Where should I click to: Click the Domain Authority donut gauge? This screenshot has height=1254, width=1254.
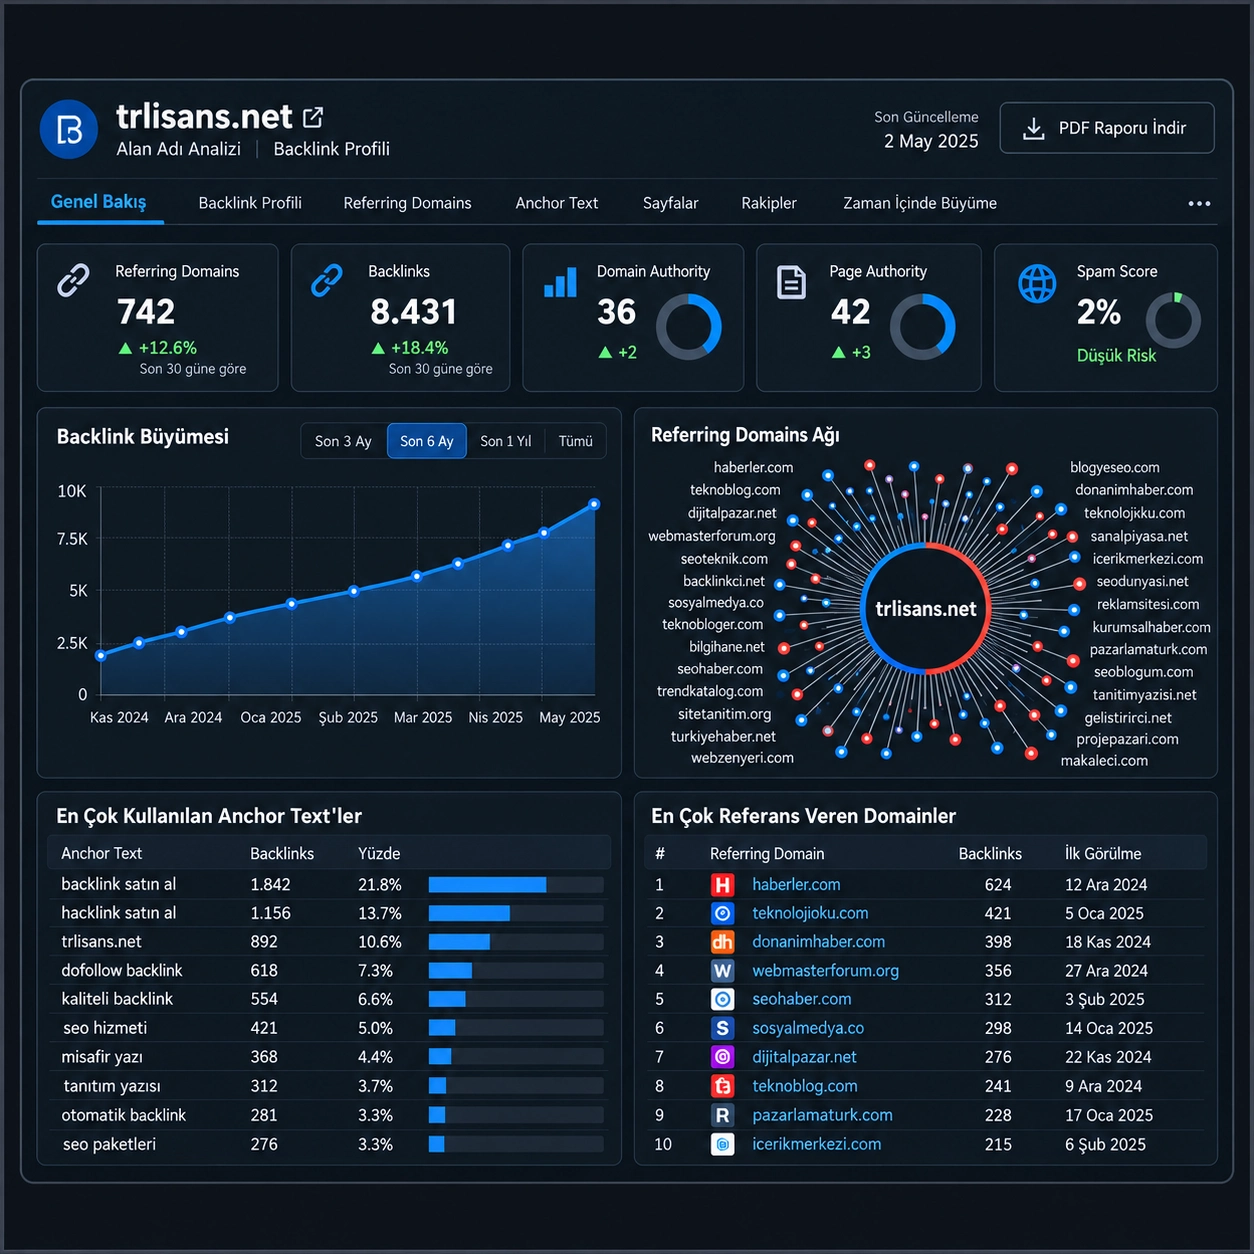click(689, 327)
